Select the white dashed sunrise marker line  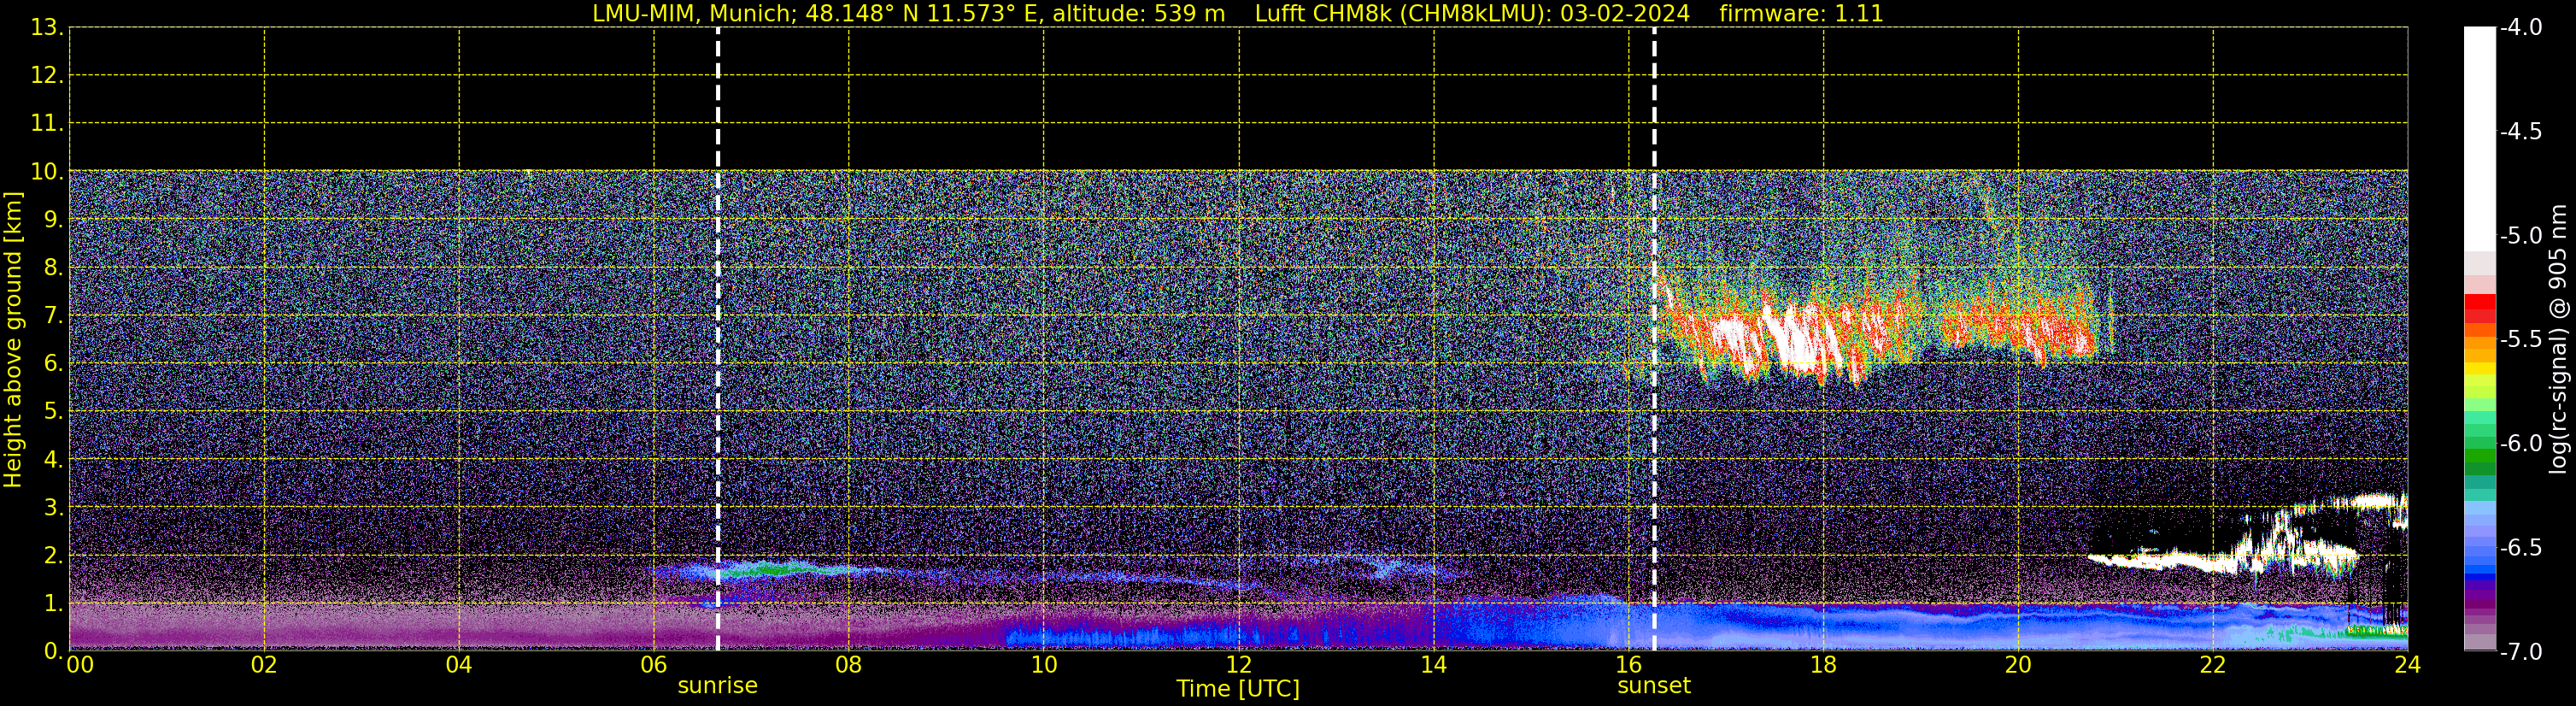(718, 339)
